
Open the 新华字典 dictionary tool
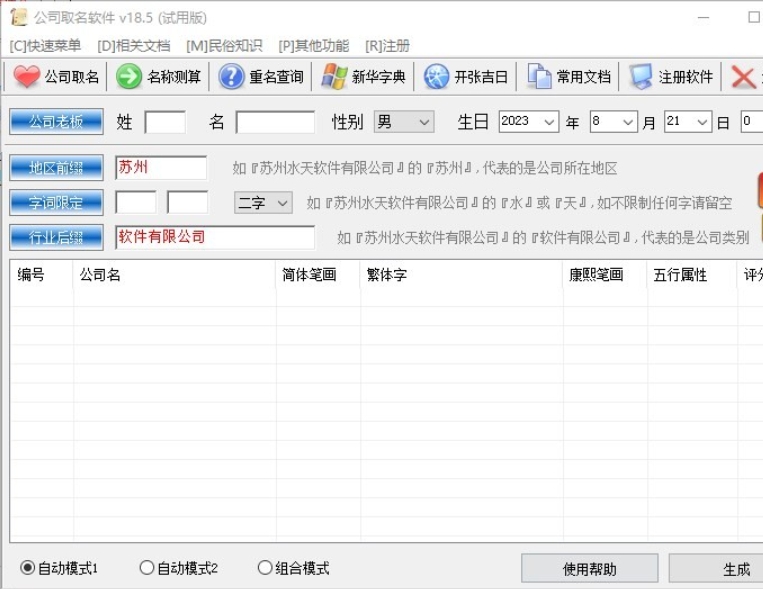click(334, 77)
